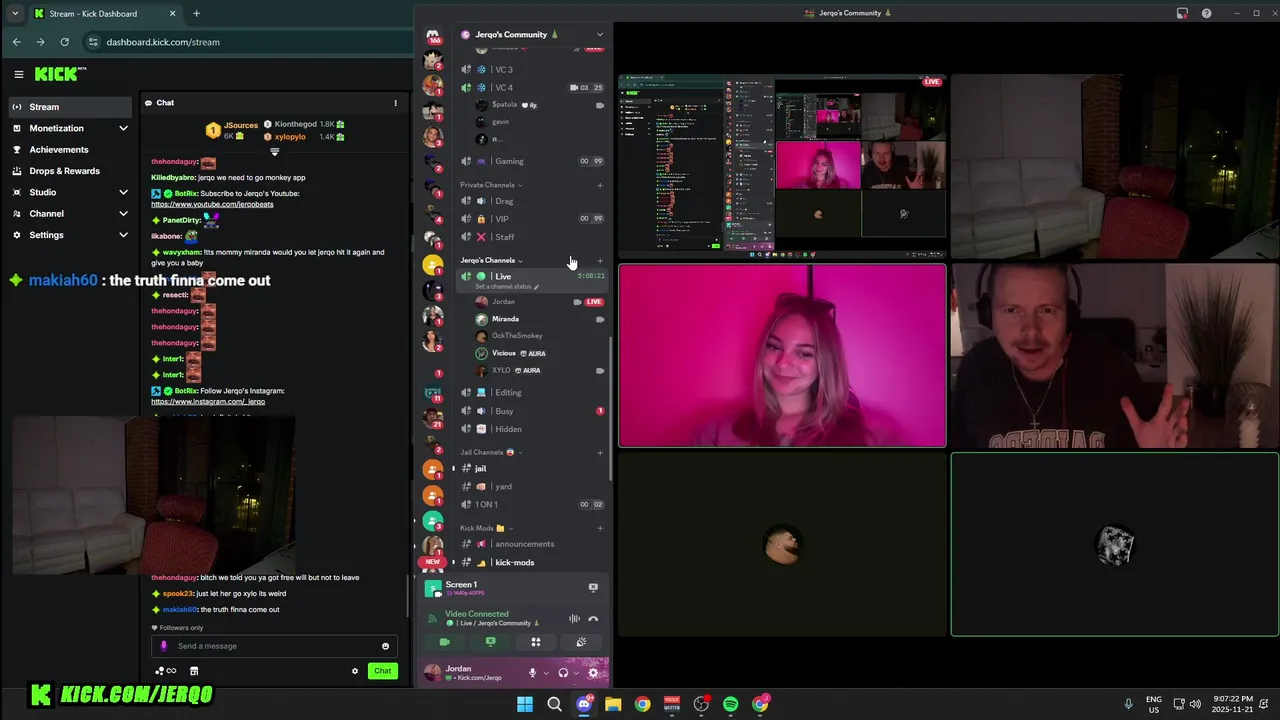Image resolution: width=1280 pixels, height=720 pixels.
Task: Switch to Stream - Kick Dashboard tab
Action: pos(104,13)
